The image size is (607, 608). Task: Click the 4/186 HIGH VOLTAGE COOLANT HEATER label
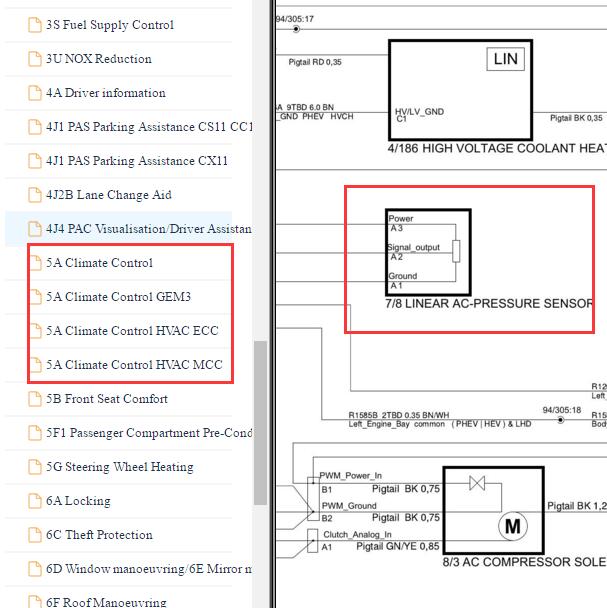497,149
